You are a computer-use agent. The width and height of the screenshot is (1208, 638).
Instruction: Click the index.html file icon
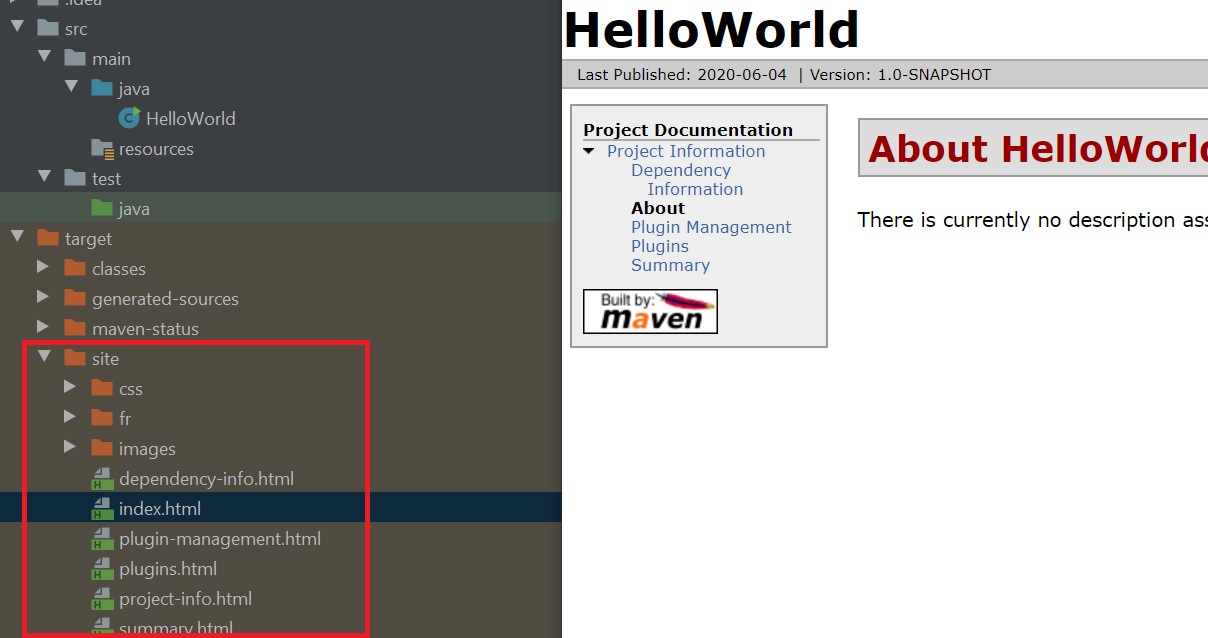102,509
